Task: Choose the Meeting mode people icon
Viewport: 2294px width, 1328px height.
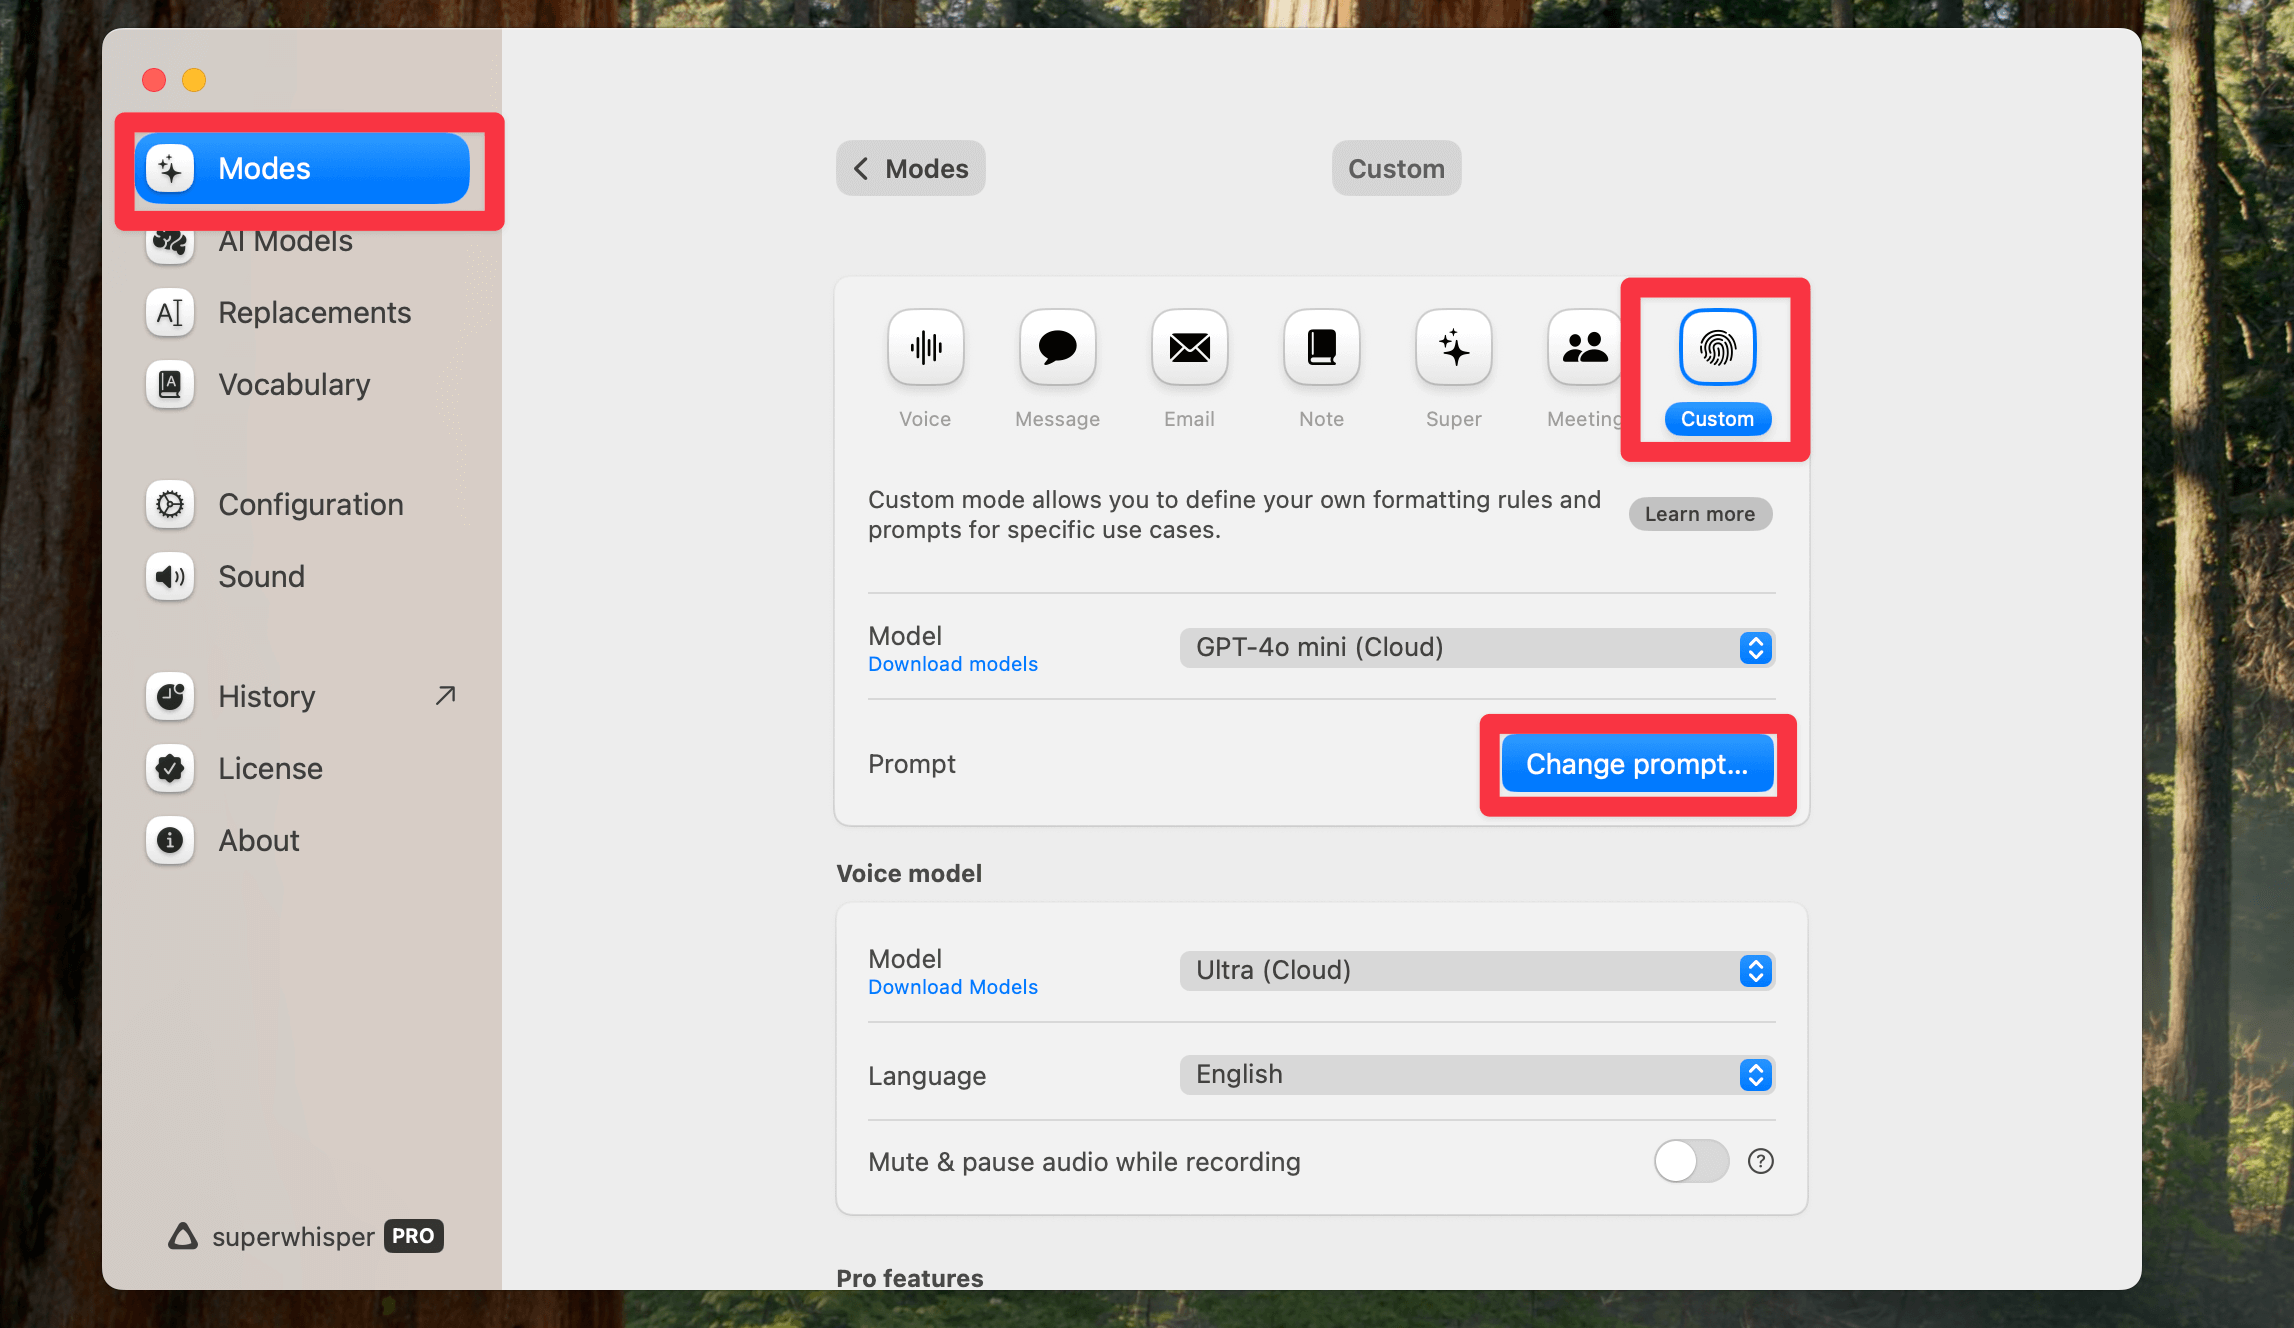Action: point(1584,348)
